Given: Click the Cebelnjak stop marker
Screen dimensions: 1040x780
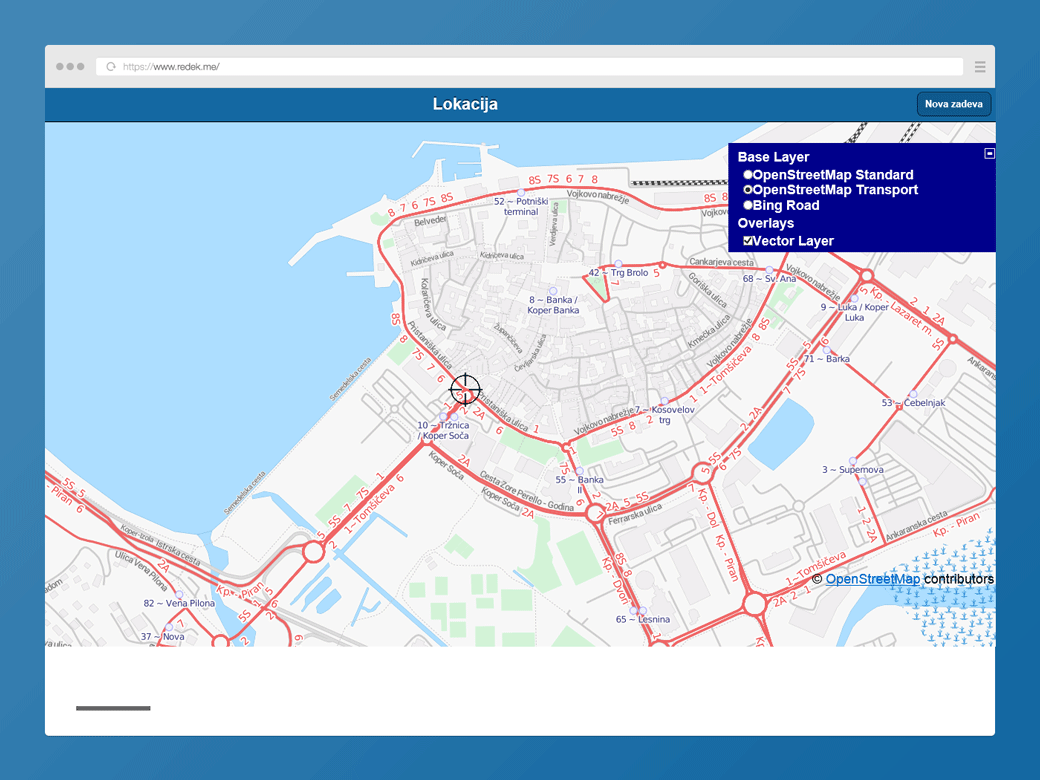Looking at the screenshot, I should 912,395.
